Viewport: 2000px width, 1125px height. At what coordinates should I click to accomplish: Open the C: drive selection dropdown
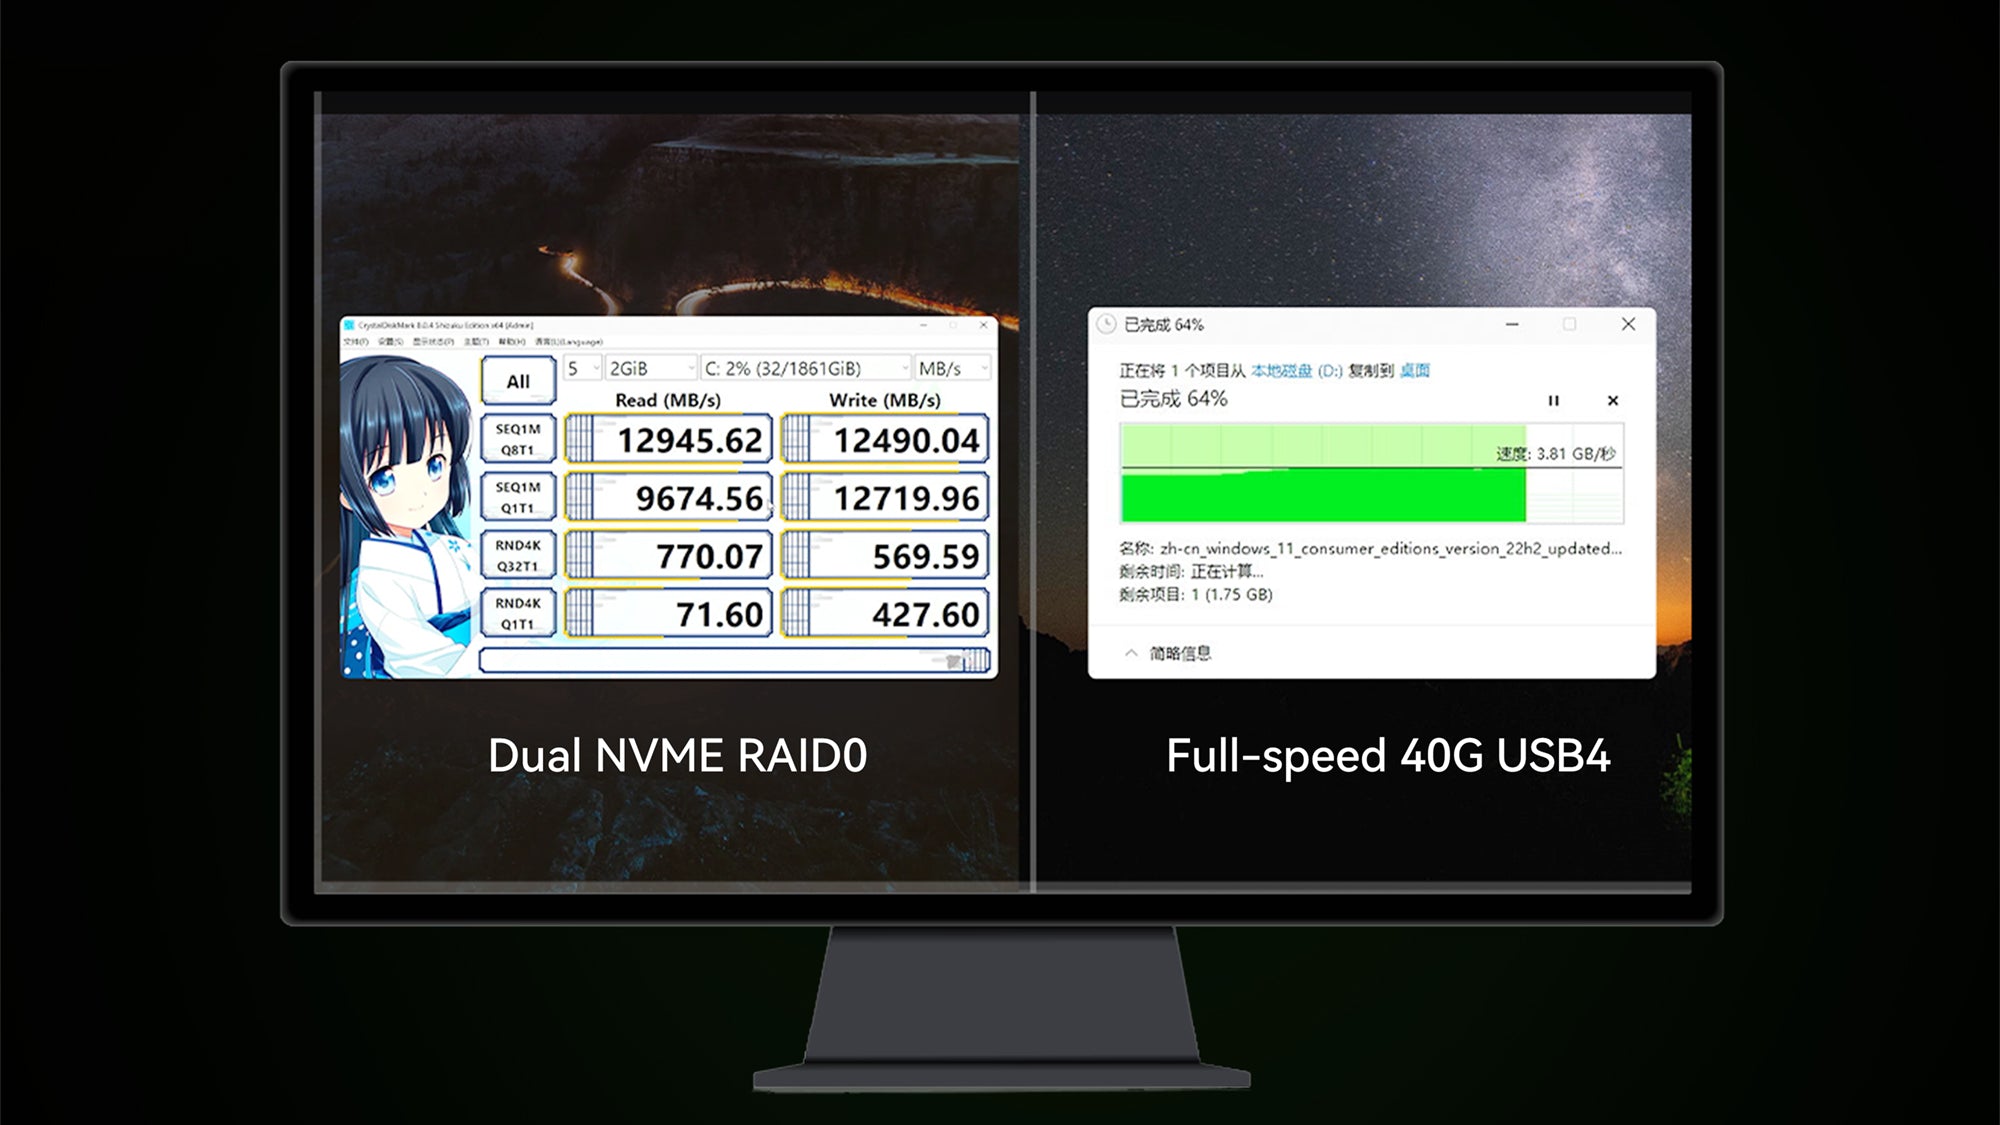point(805,369)
